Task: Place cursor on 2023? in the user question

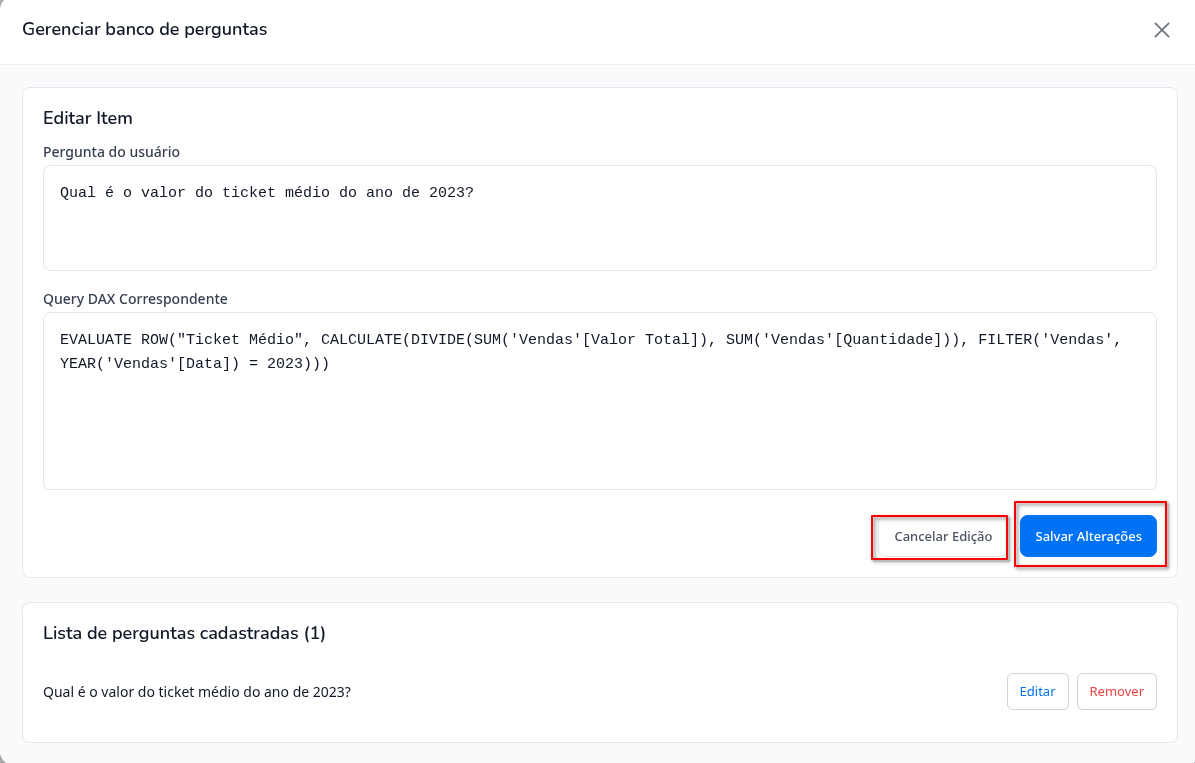Action: 451,192
